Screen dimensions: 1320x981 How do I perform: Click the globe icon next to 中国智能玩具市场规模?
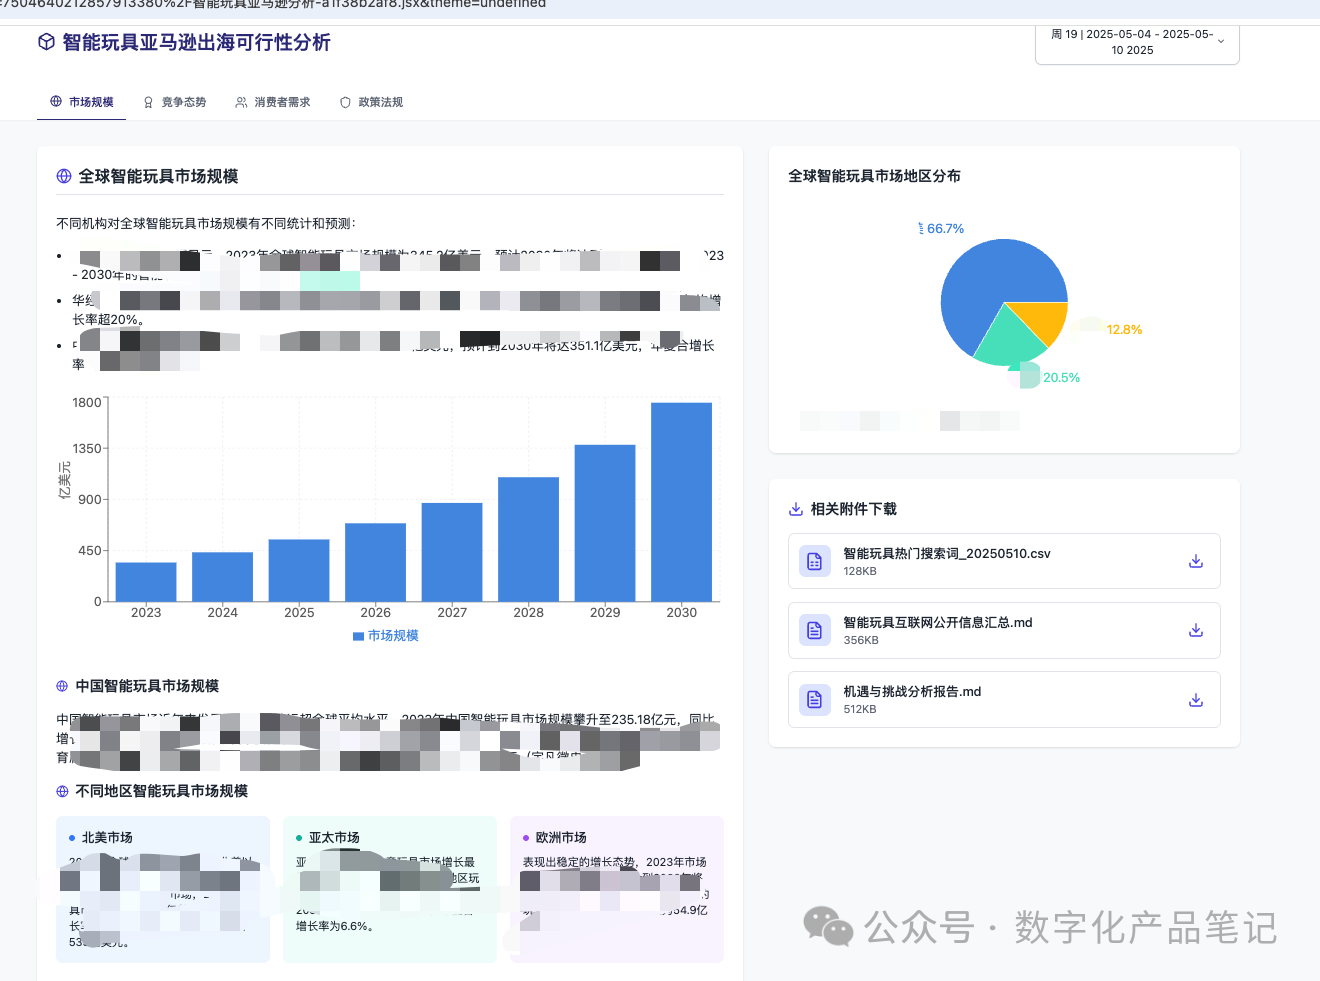62,686
